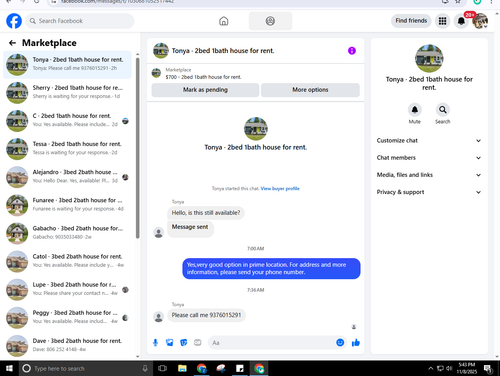The height and width of the screenshot is (376, 500).
Task: Open the conversation from C
Action: coord(68,121)
